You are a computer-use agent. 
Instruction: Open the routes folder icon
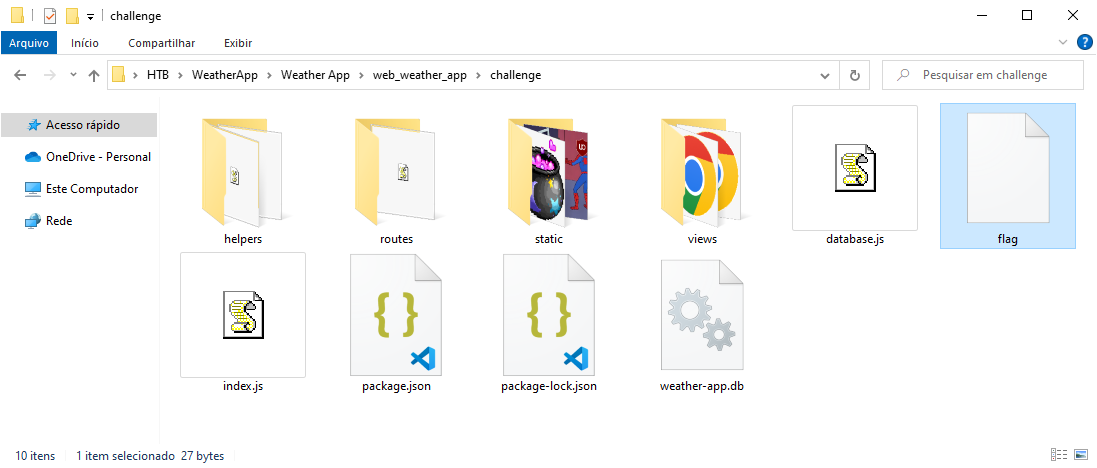tap(395, 173)
